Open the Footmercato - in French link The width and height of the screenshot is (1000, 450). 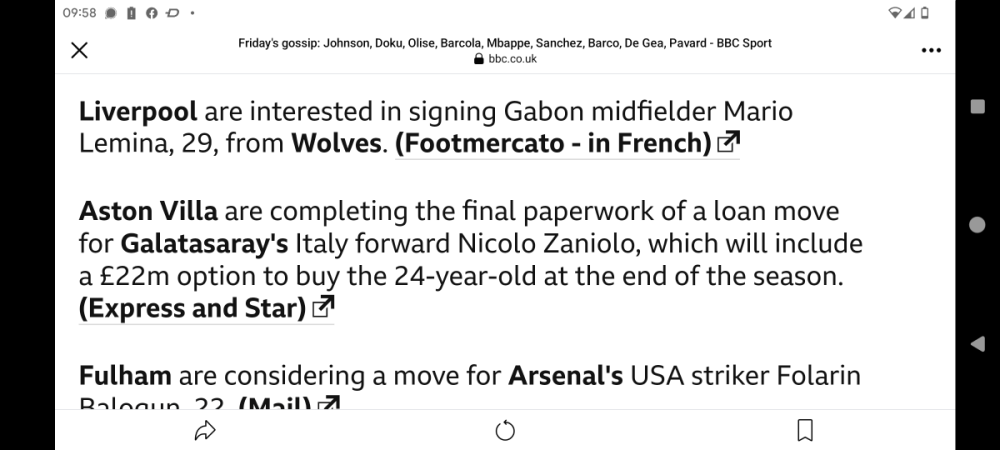tap(554, 144)
